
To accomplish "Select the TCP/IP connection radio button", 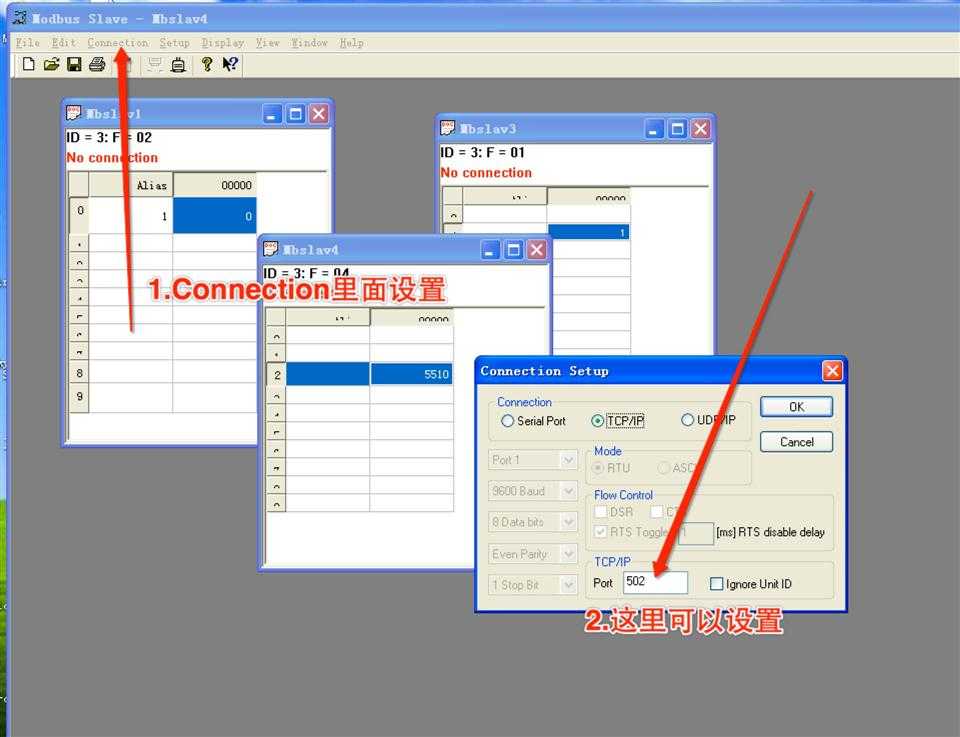I will point(598,421).
